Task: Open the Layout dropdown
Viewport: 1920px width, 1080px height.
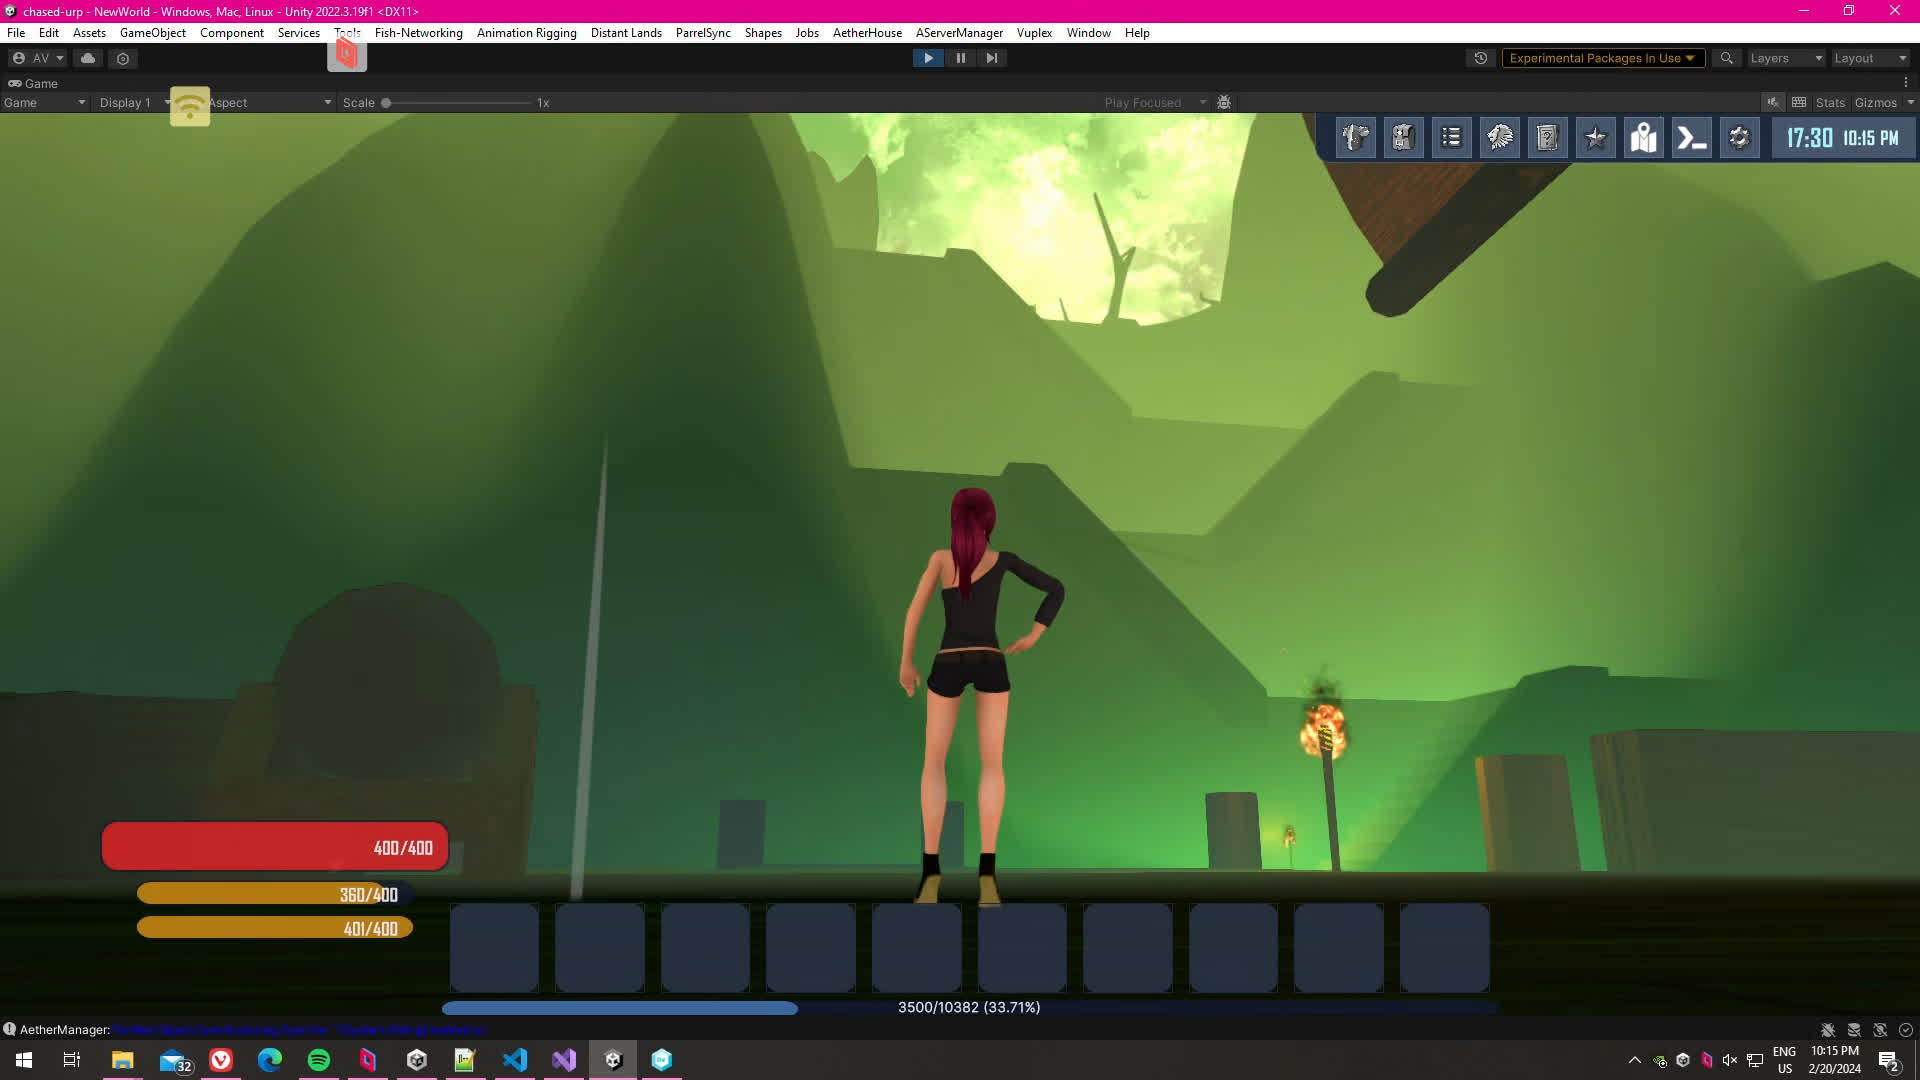Action: (x=1870, y=58)
